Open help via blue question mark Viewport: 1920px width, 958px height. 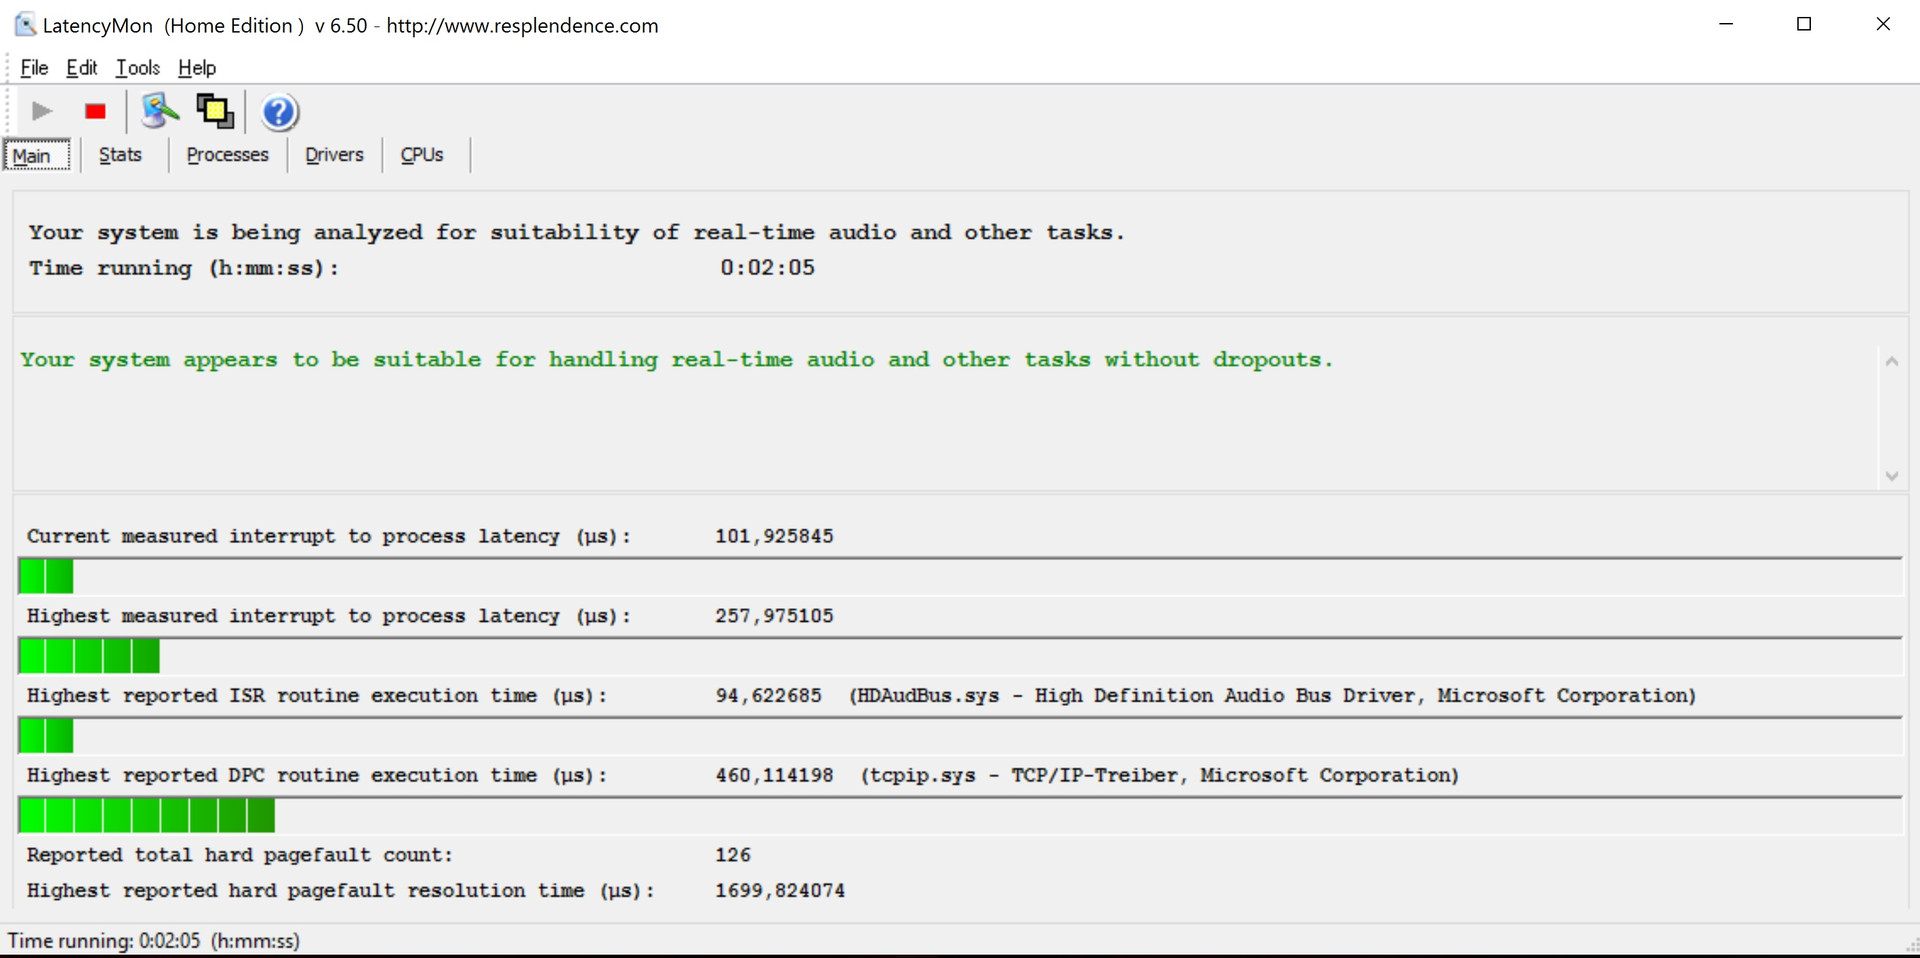(280, 112)
